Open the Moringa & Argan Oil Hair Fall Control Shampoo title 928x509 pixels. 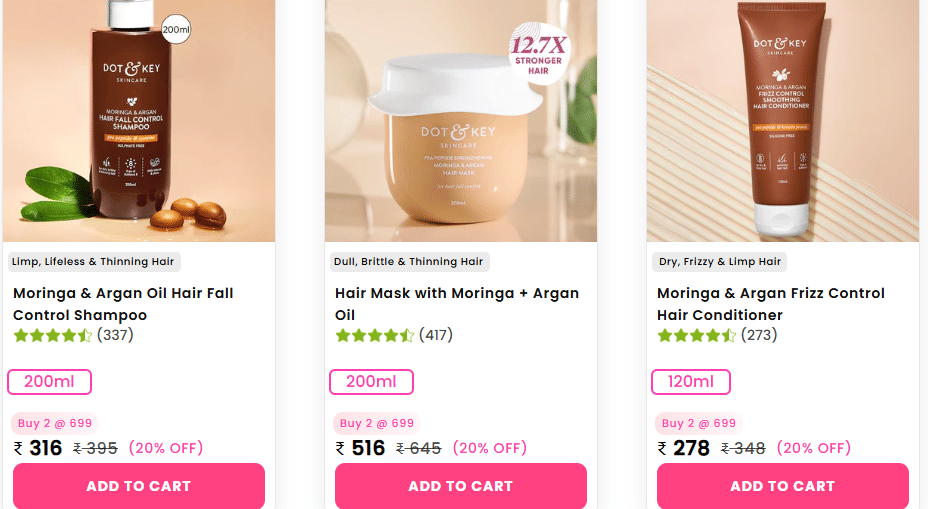tap(123, 304)
